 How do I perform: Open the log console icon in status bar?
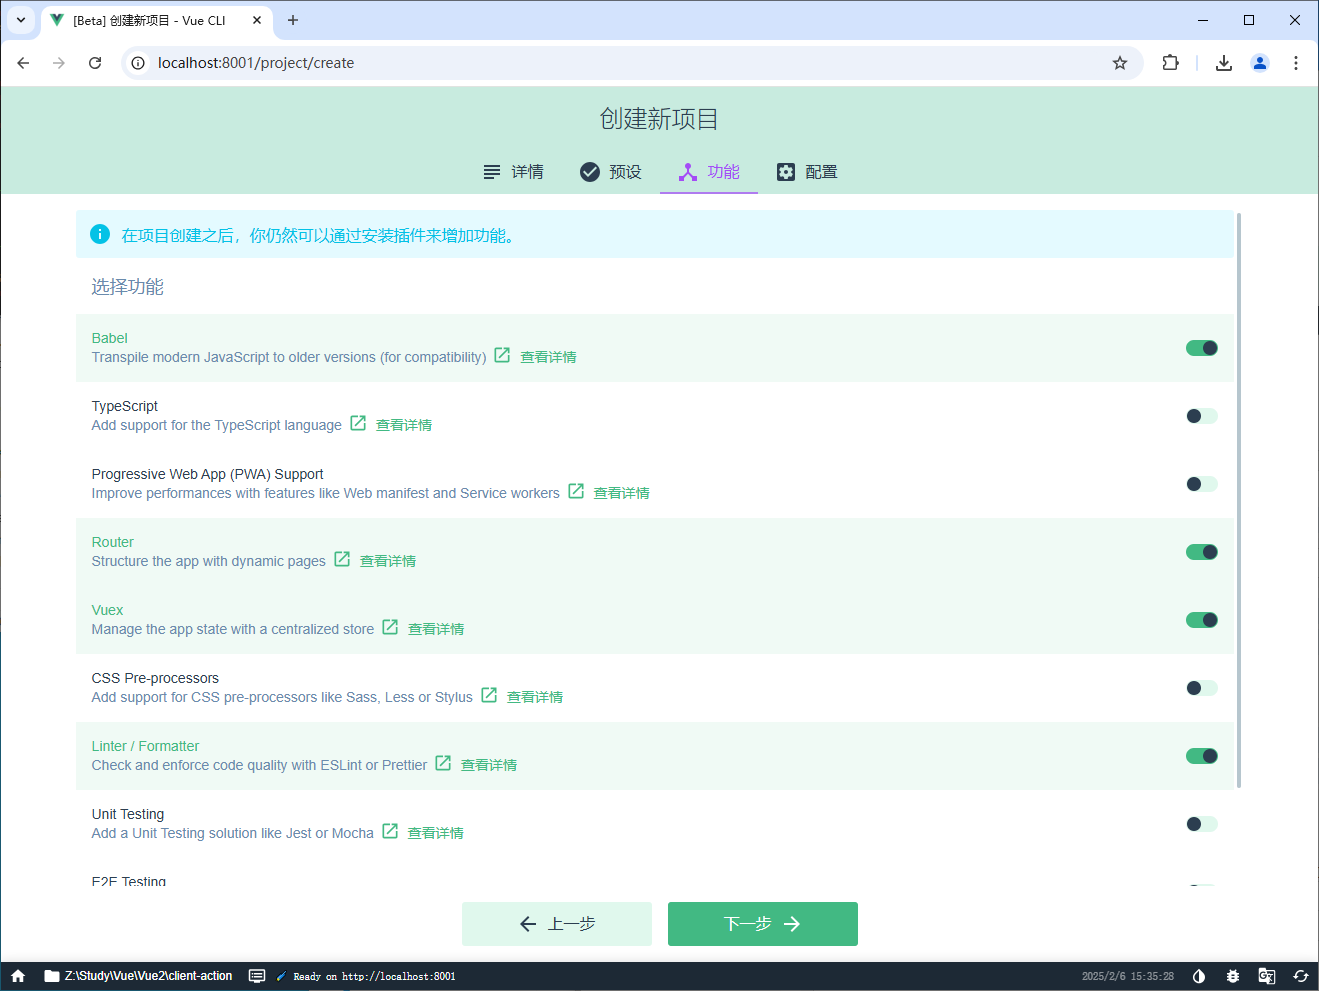click(257, 976)
